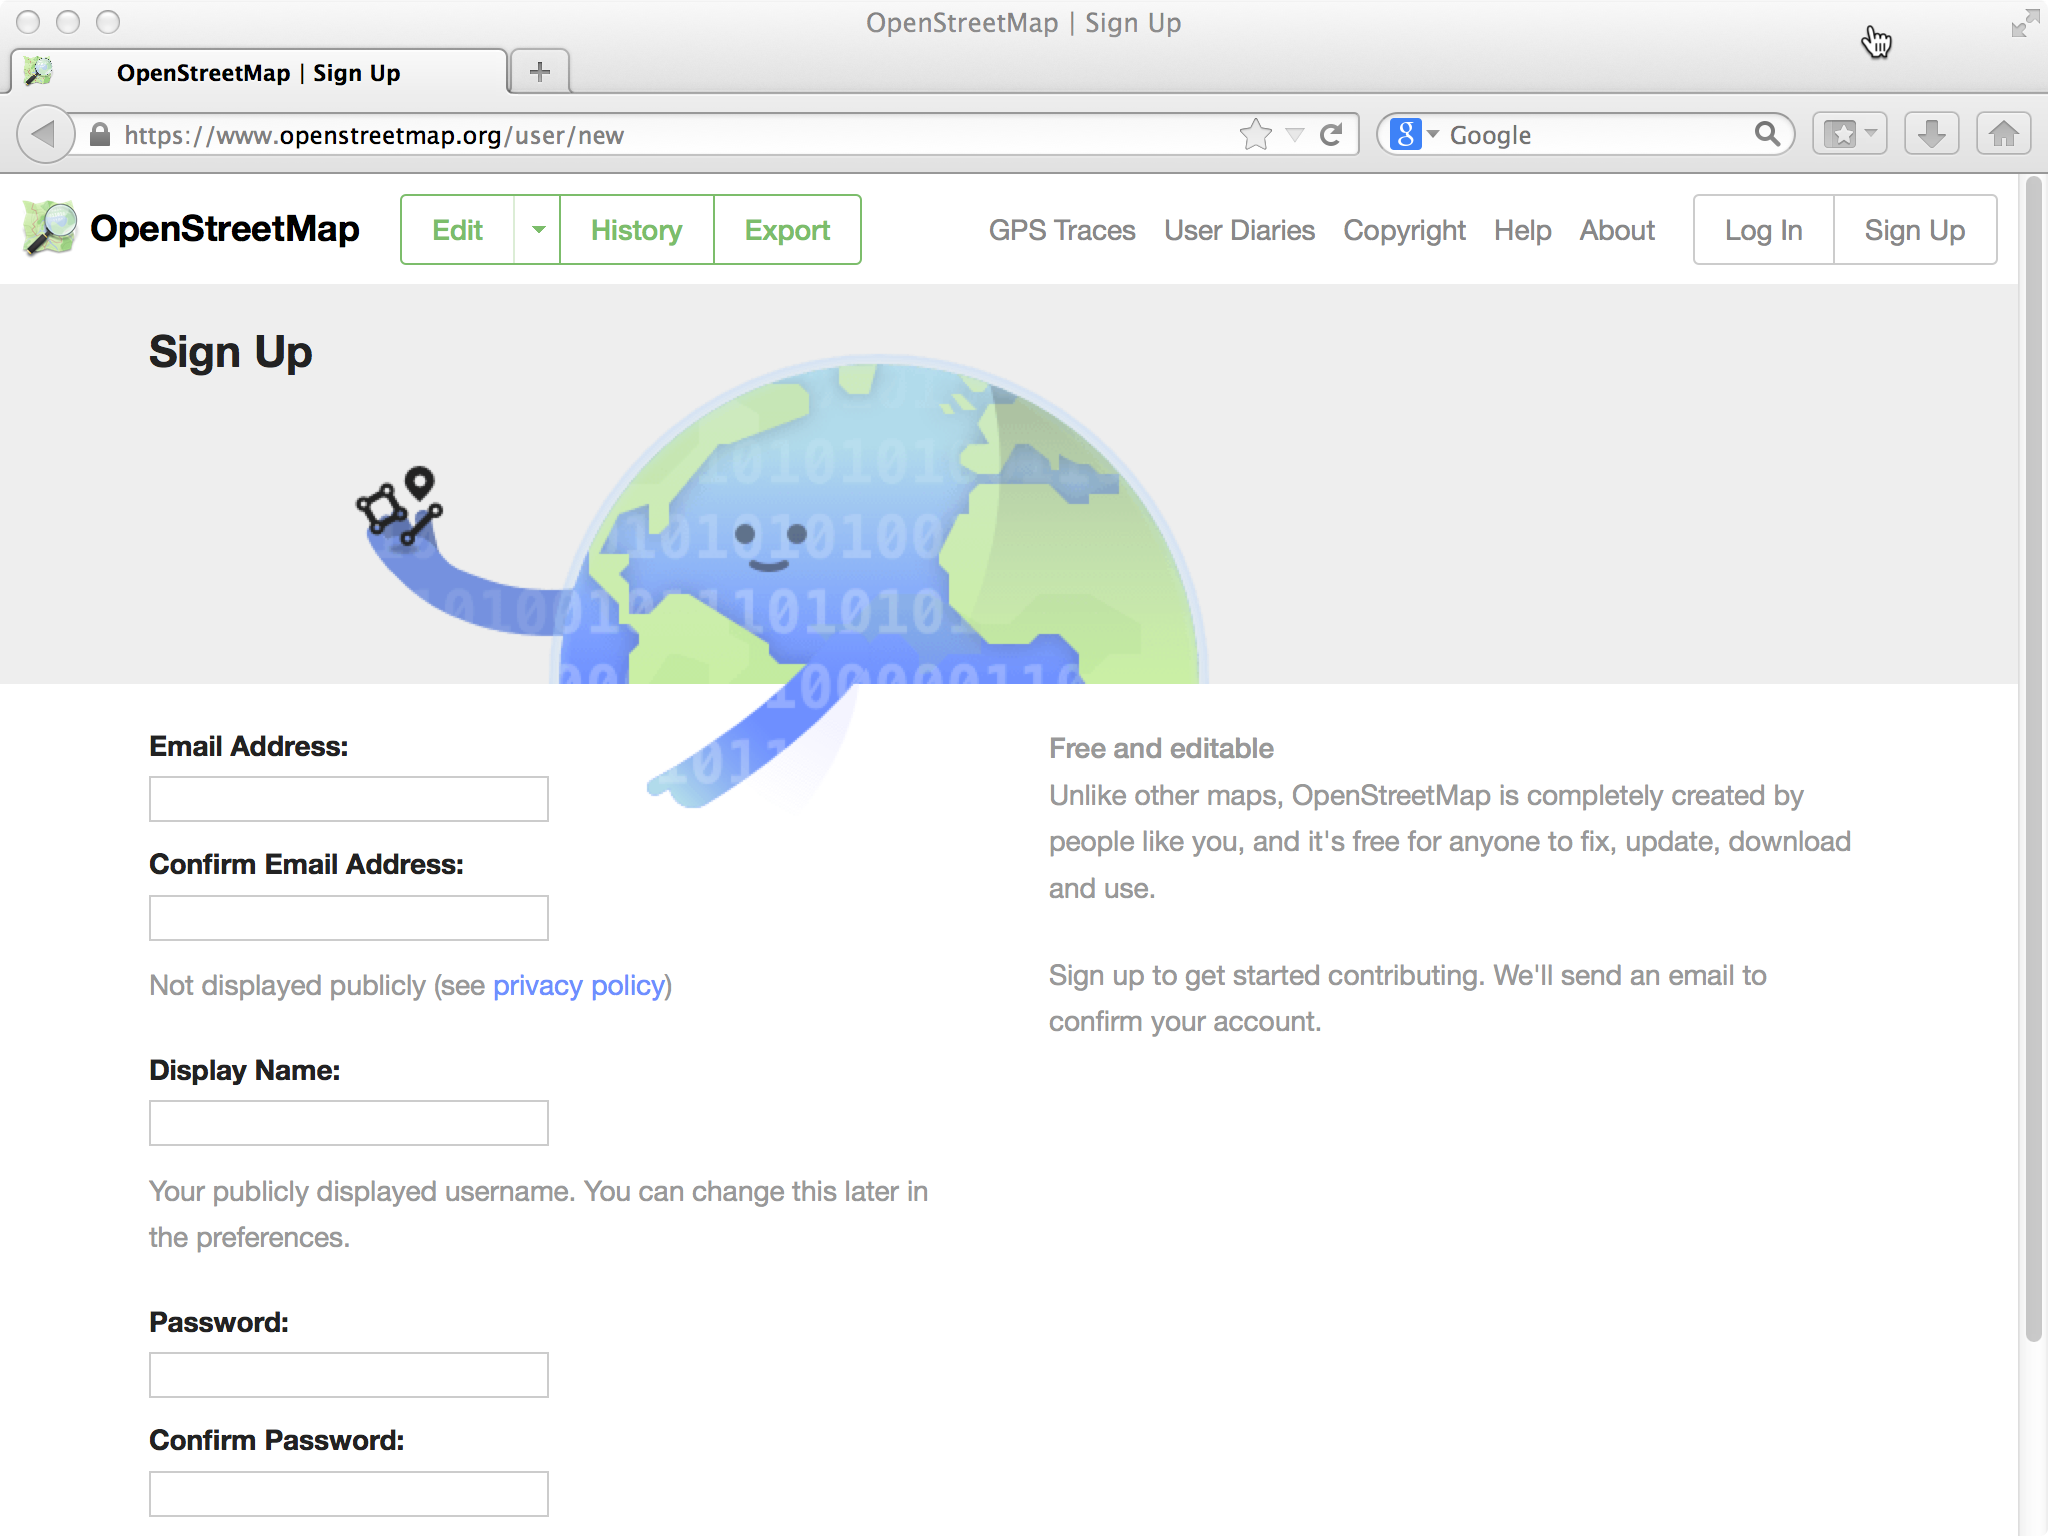Screen dimensions: 2048x1536
Task: Open the GPS Traces menu item
Action: (1062, 230)
